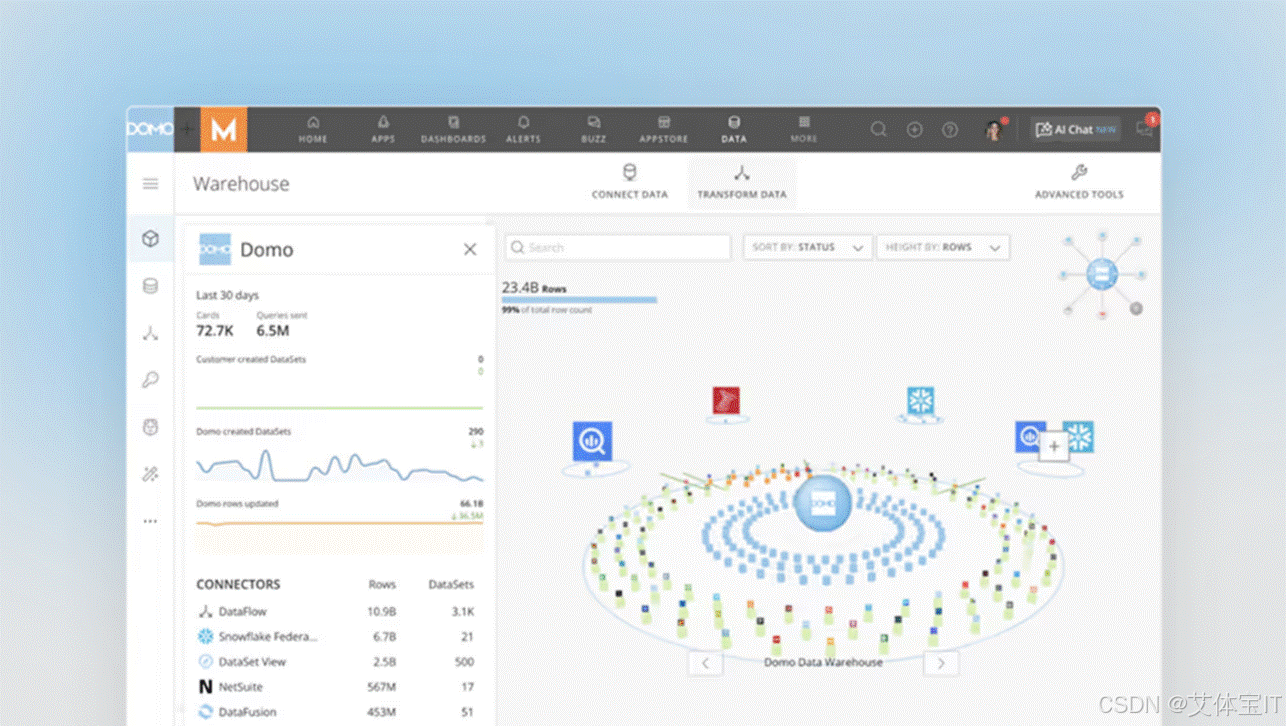Screen dimensions: 1286x726
Task: Click the Warehouse page title
Action: tap(241, 184)
